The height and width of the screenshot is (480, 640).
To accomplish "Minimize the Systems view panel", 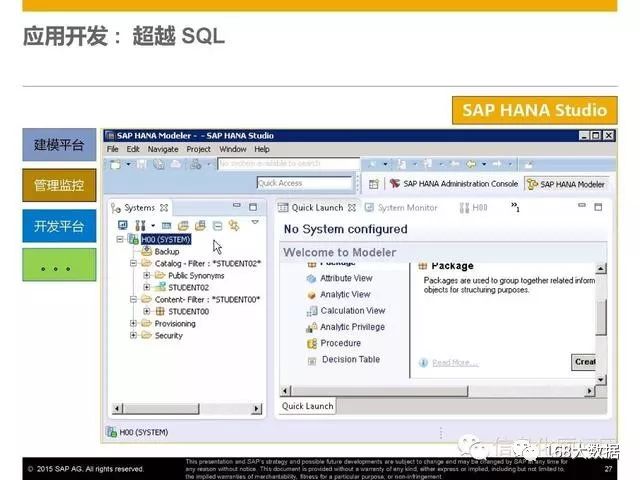I will point(237,205).
